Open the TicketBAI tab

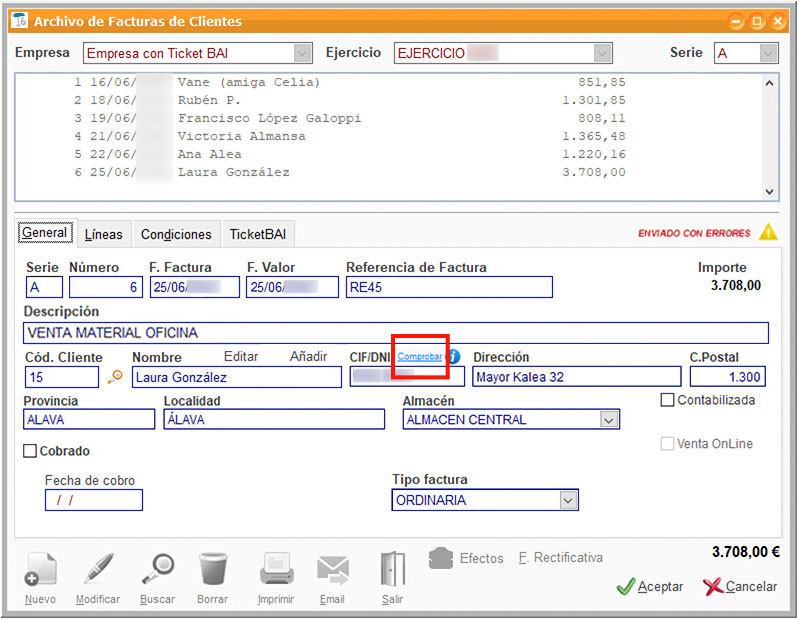click(258, 234)
